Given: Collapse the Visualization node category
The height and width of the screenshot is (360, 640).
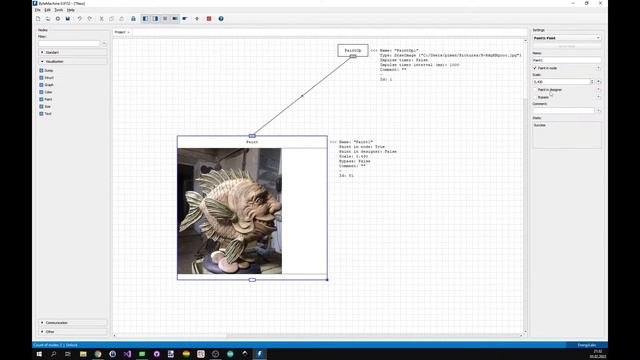Looking at the screenshot, I should click(73, 62).
